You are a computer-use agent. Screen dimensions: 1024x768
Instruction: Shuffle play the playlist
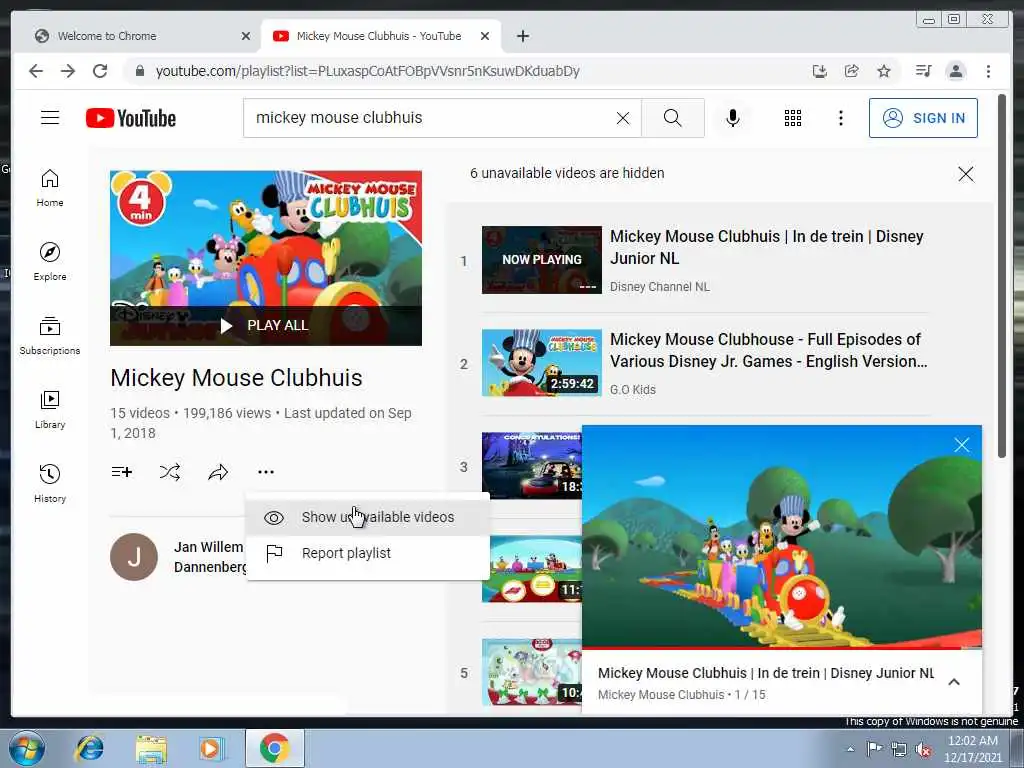point(170,472)
